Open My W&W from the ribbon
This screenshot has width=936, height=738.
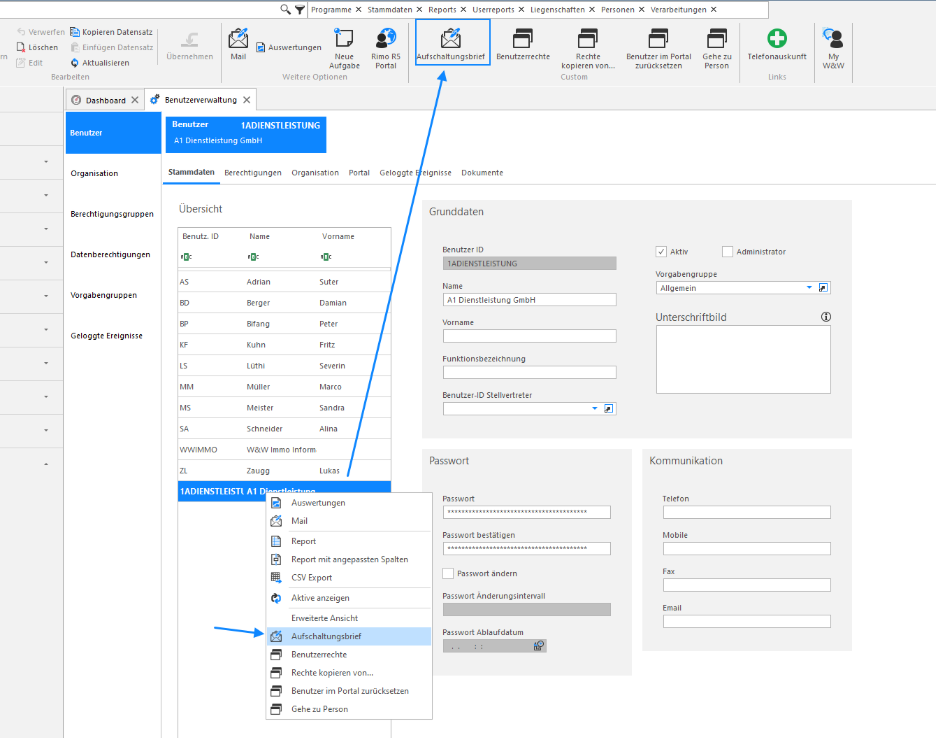[x=833, y=48]
